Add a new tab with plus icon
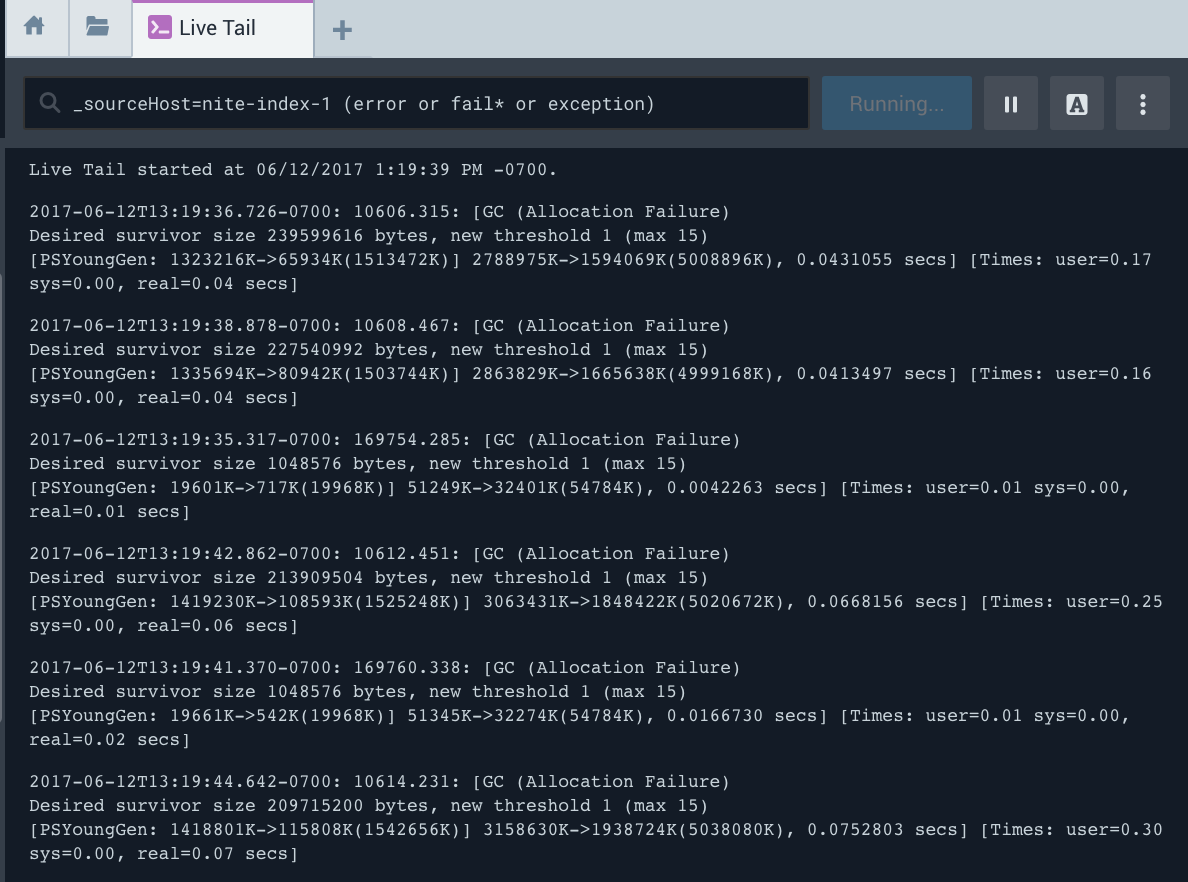 pos(342,30)
